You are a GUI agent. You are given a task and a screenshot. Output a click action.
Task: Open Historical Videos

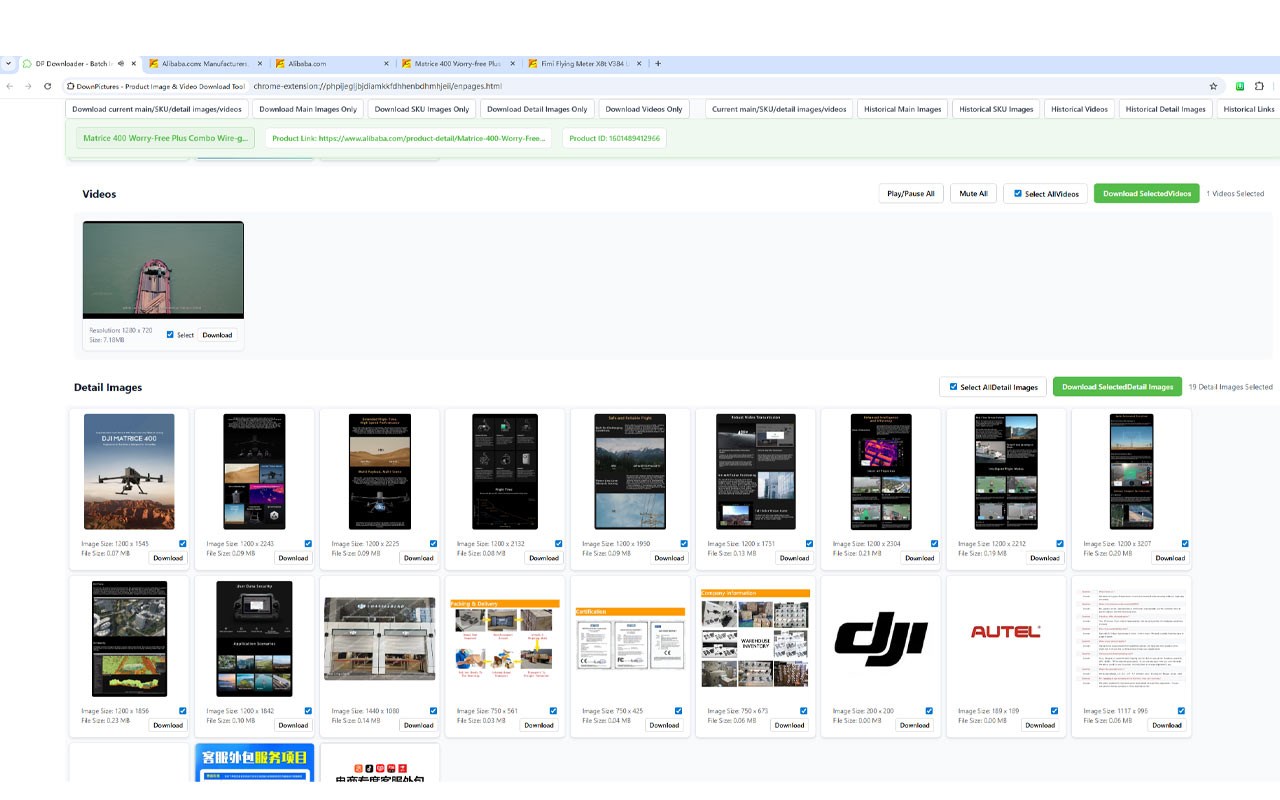pos(1079,109)
